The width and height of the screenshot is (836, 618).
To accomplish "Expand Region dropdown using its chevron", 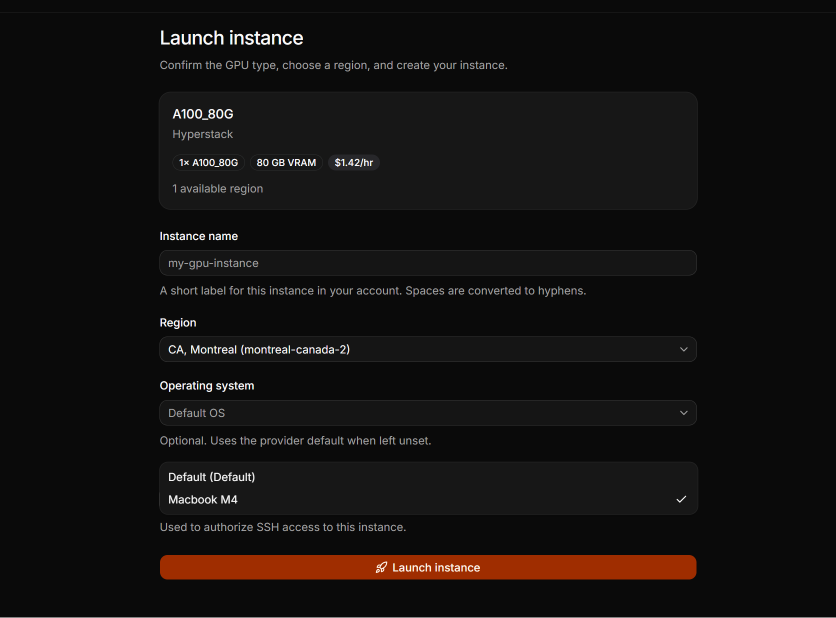I will 684,349.
